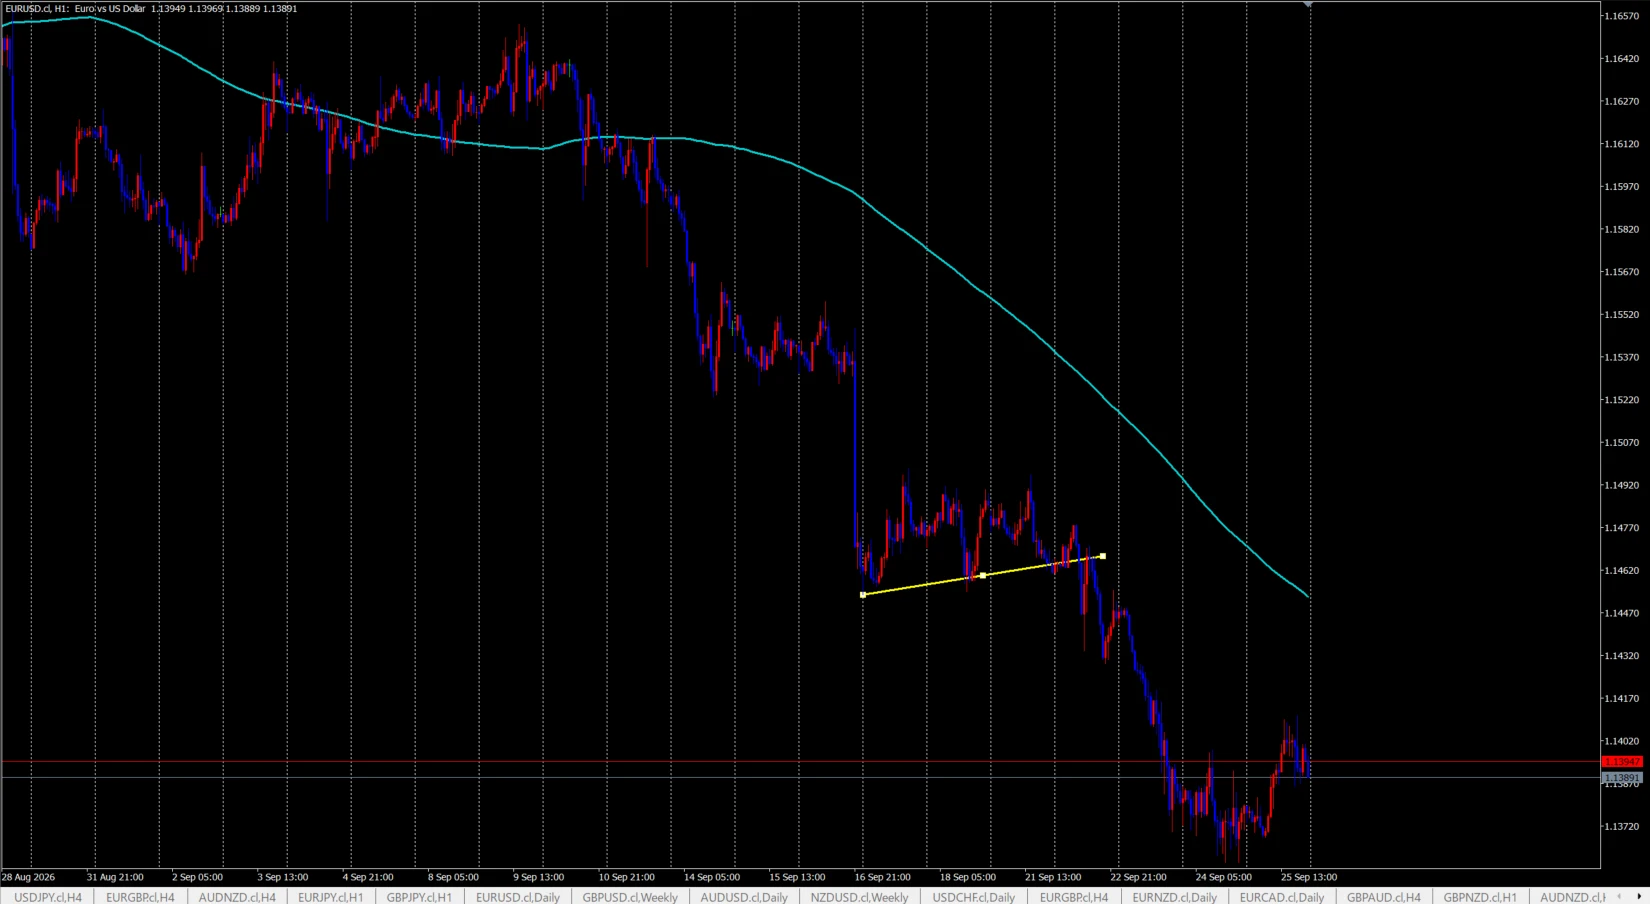This screenshot has height=904, width=1650.
Task: Open the USDCHF.cl,Daily chart tab
Action: coord(974,897)
